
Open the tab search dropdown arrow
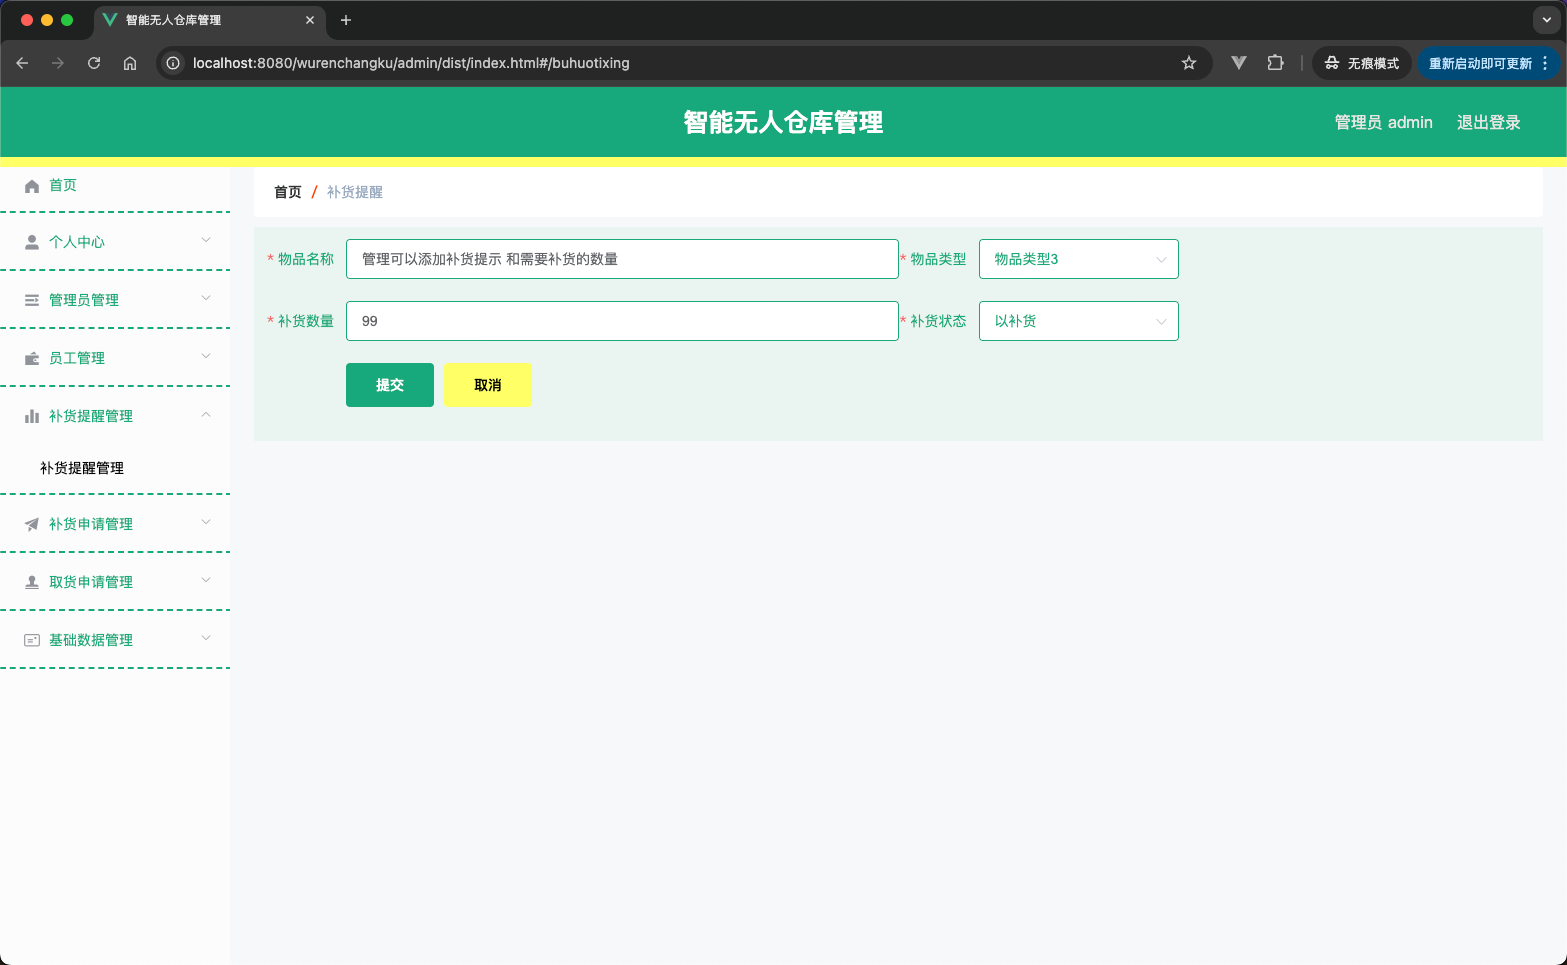click(x=1546, y=20)
